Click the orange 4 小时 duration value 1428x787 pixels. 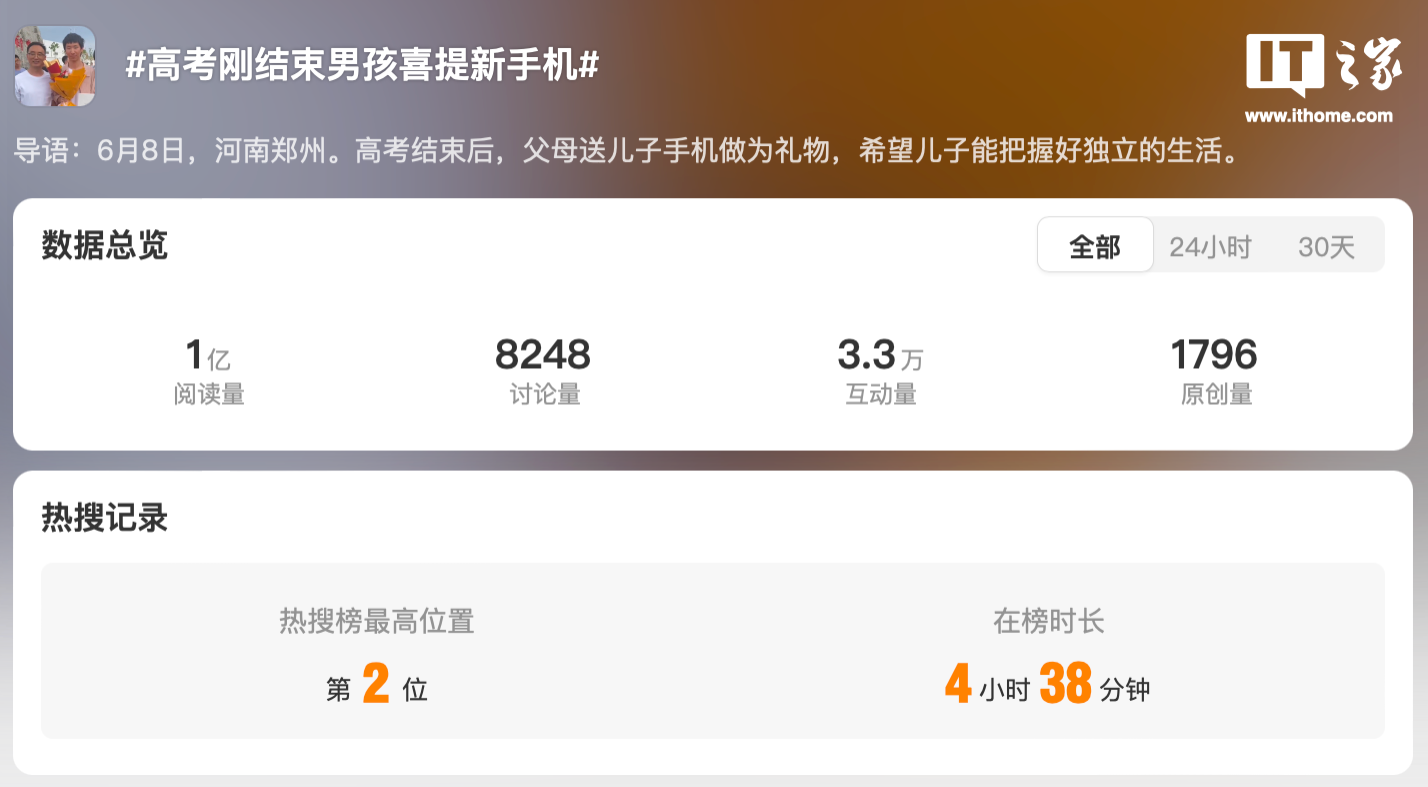[x=987, y=685]
